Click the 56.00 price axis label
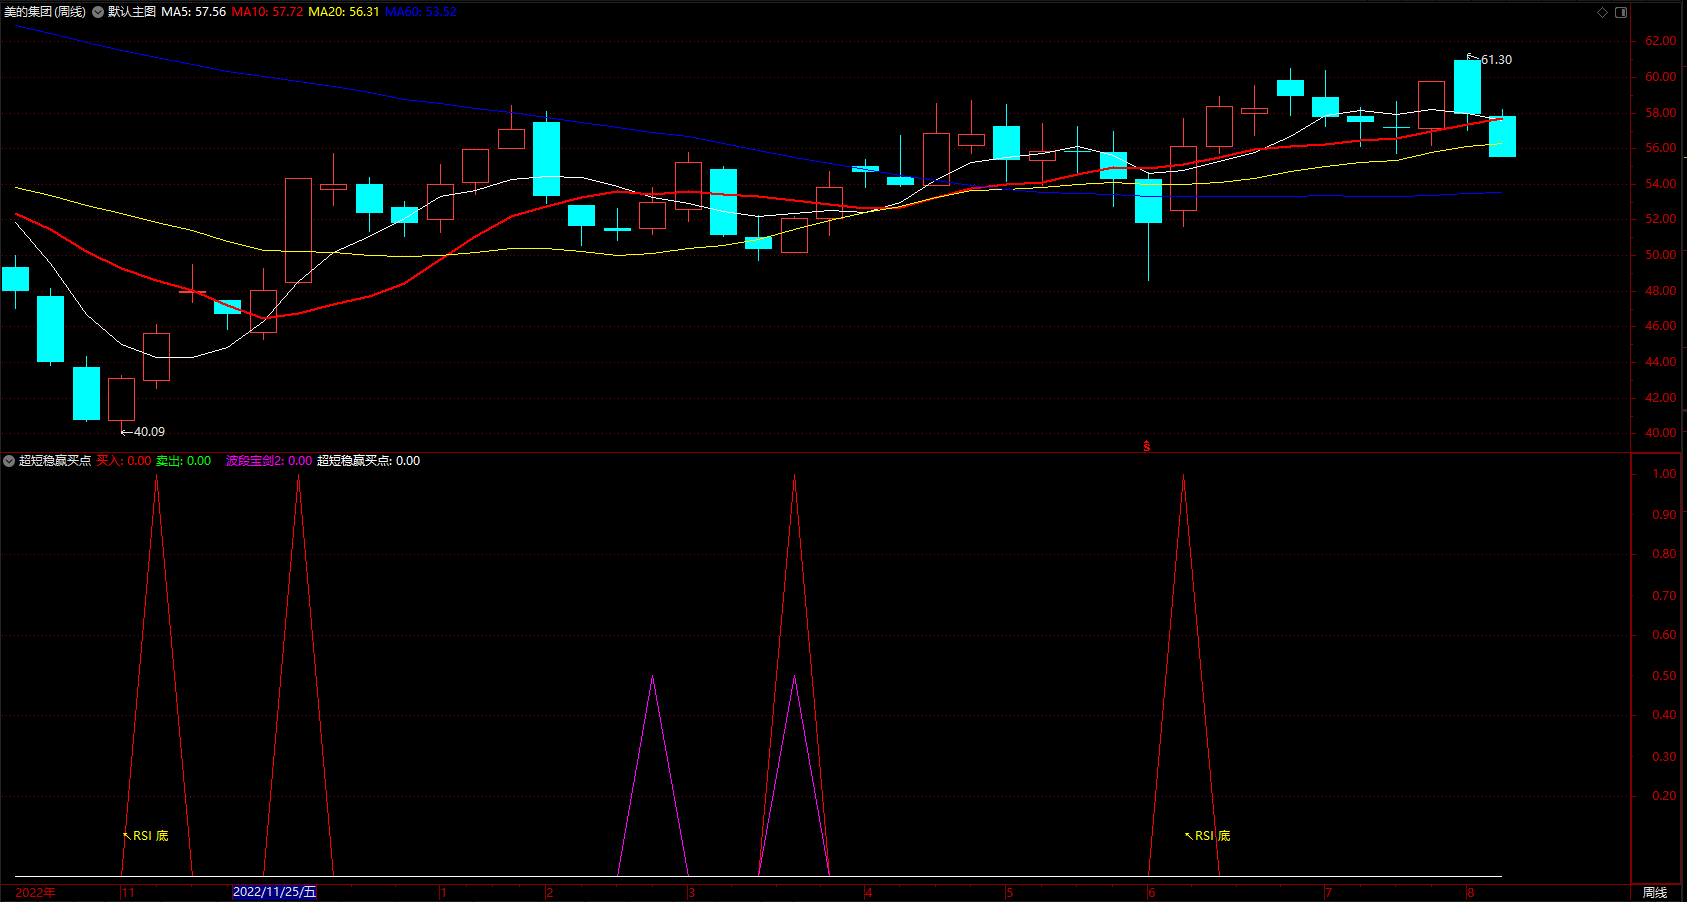 click(1660, 148)
